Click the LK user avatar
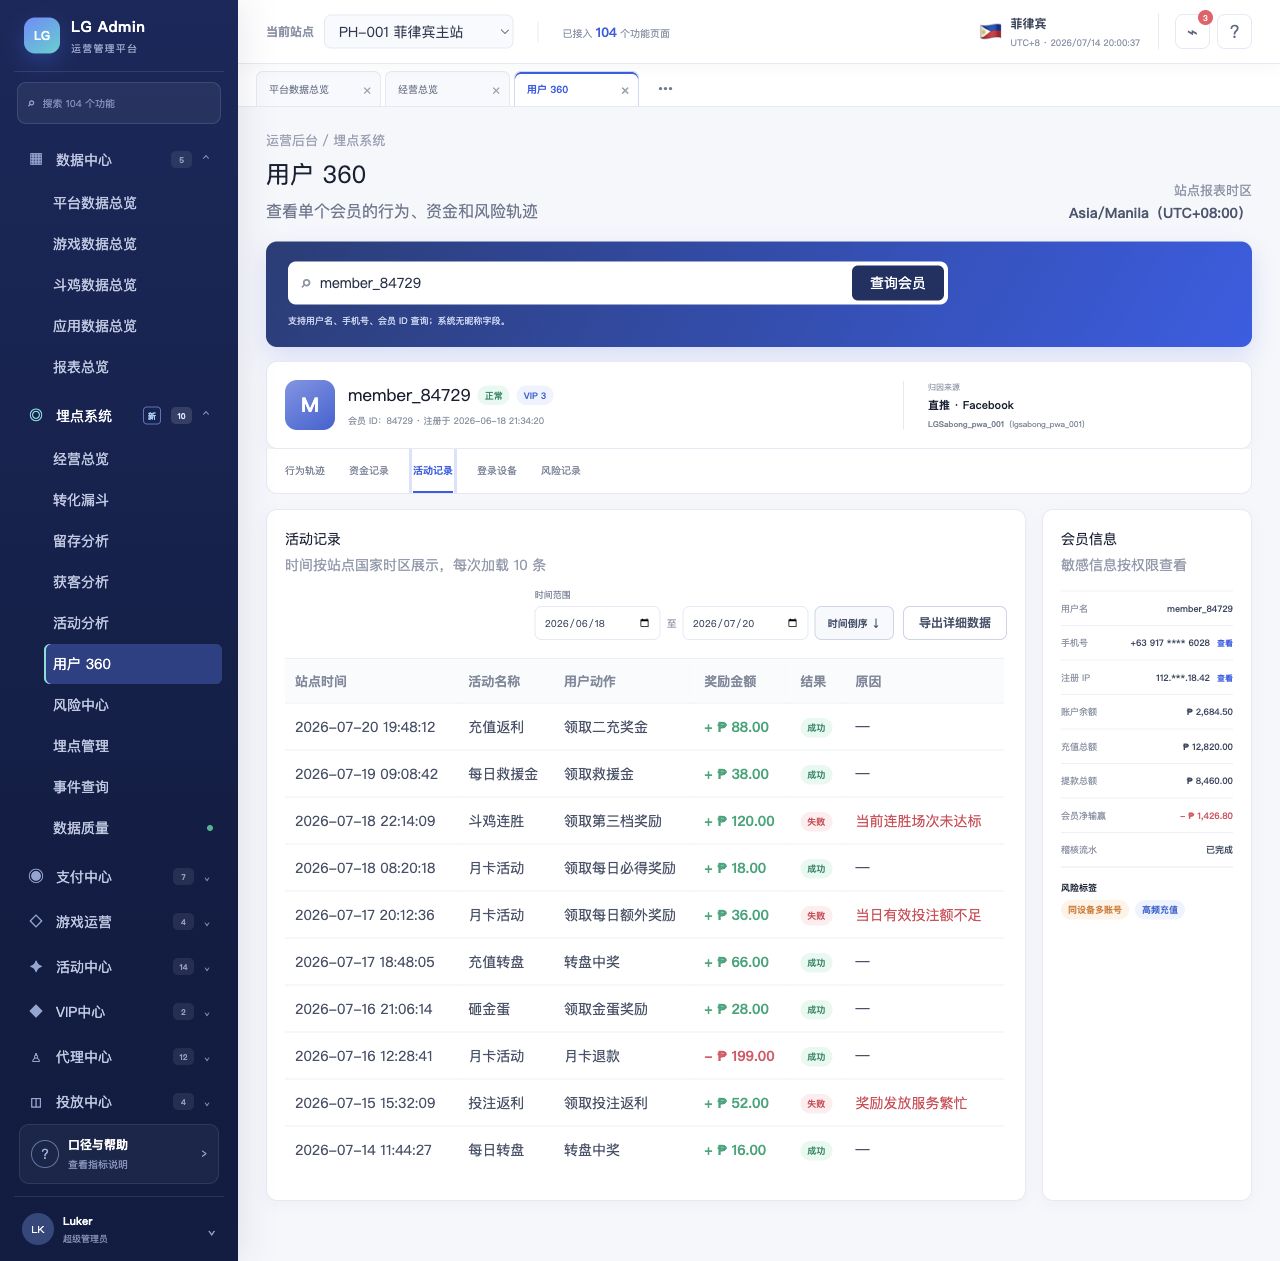1280x1261 pixels. (38, 1229)
